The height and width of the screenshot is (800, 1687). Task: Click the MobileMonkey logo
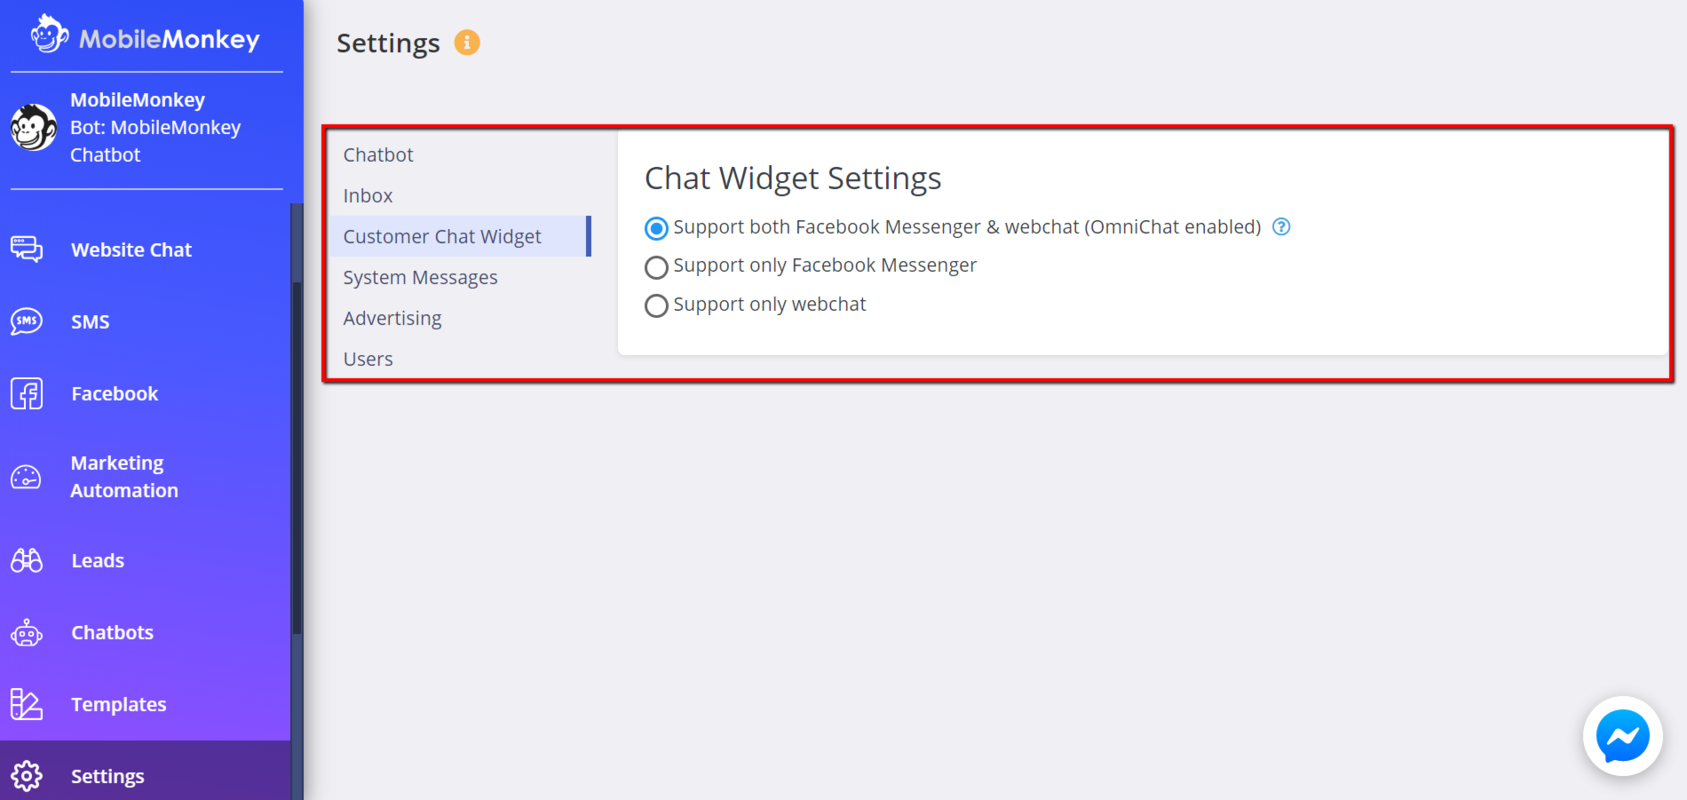pos(145,38)
